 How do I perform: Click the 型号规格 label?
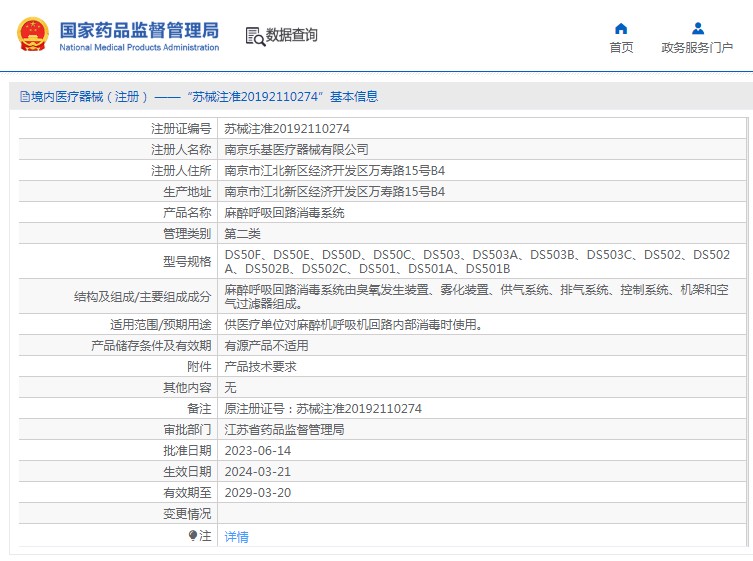coord(187,262)
